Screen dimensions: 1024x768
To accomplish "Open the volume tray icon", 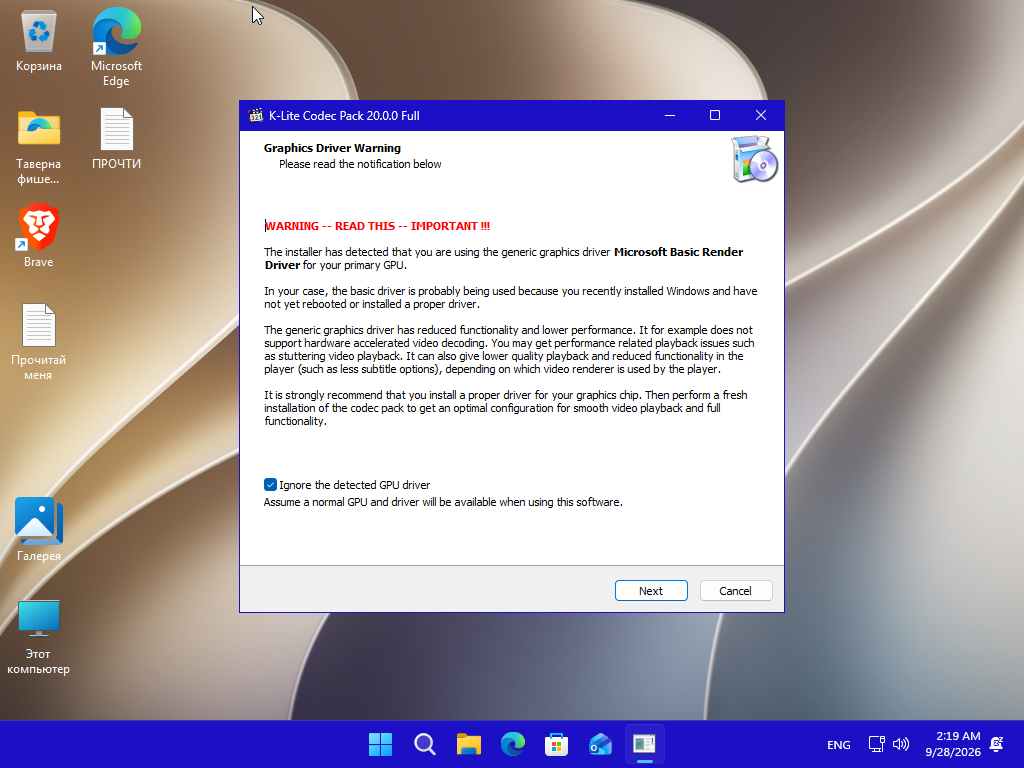I will pyautogui.click(x=901, y=744).
